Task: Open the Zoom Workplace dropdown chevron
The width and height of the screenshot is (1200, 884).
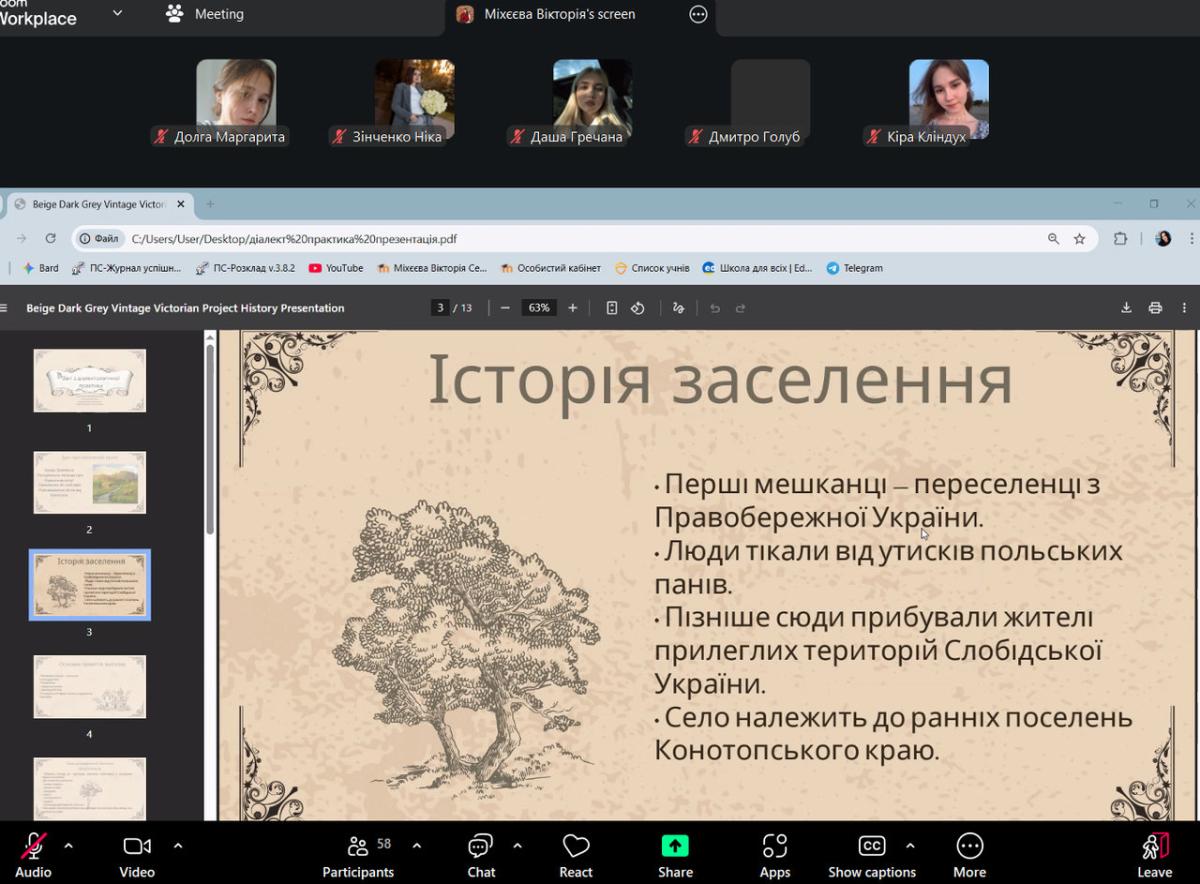Action: click(x=117, y=14)
